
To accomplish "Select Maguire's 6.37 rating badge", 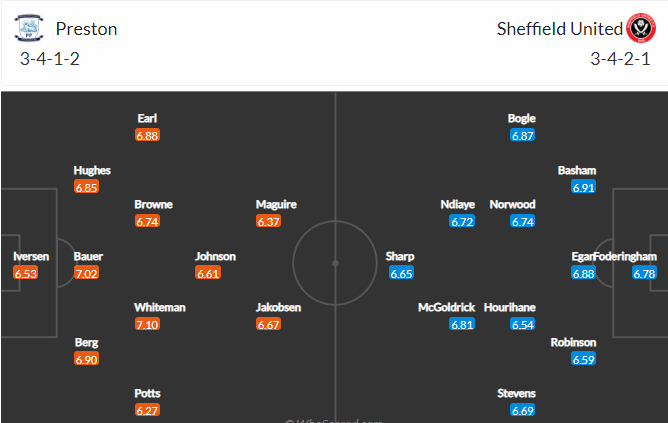I will click(269, 221).
